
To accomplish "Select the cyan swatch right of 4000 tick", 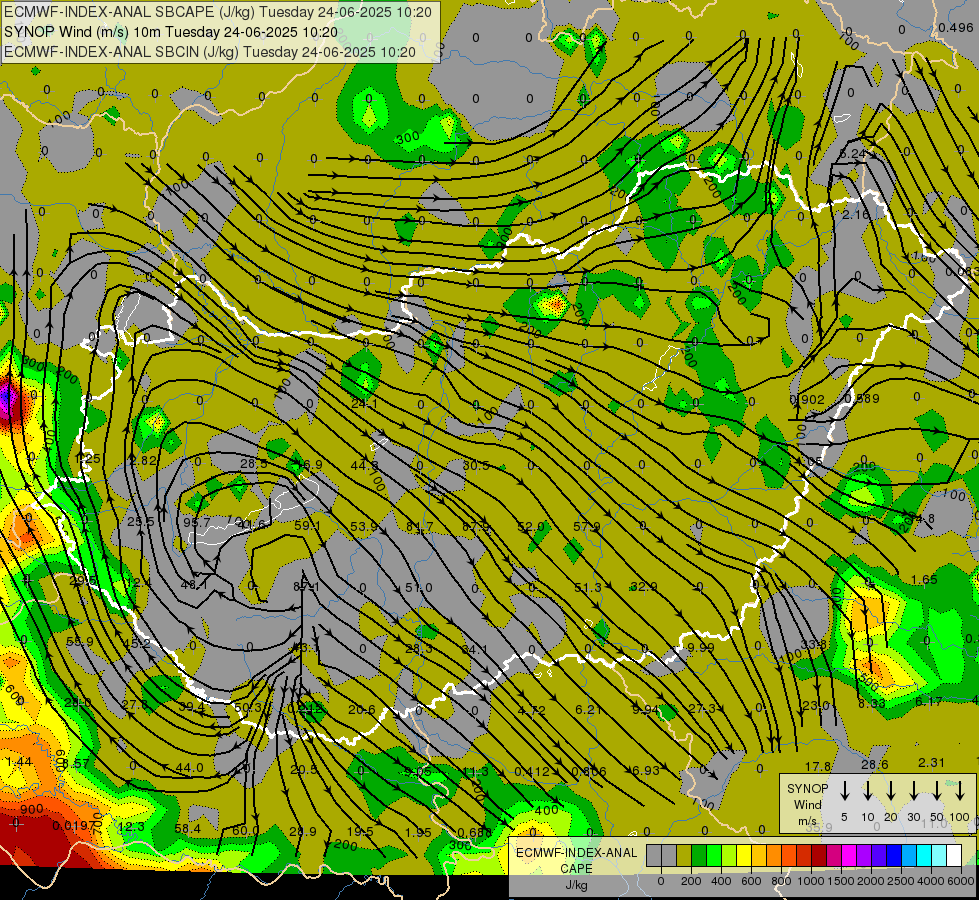I will coord(939,855).
